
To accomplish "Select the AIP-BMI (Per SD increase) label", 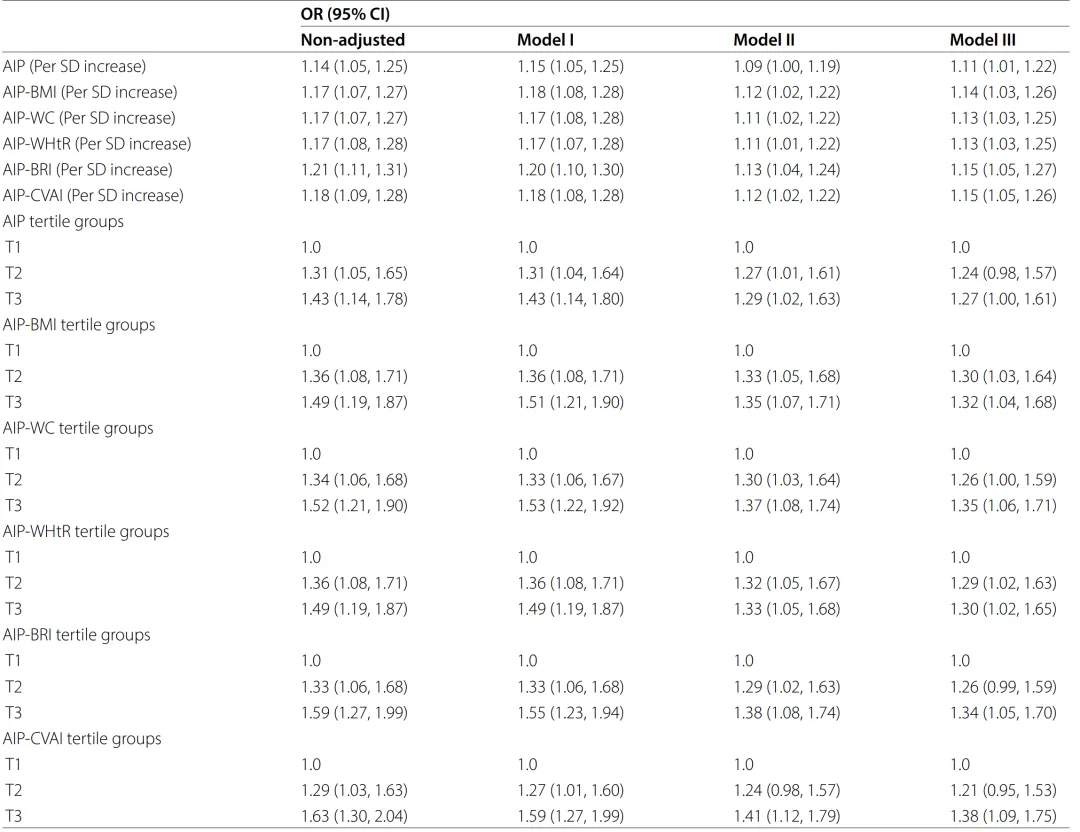I will pyautogui.click(x=90, y=92).
